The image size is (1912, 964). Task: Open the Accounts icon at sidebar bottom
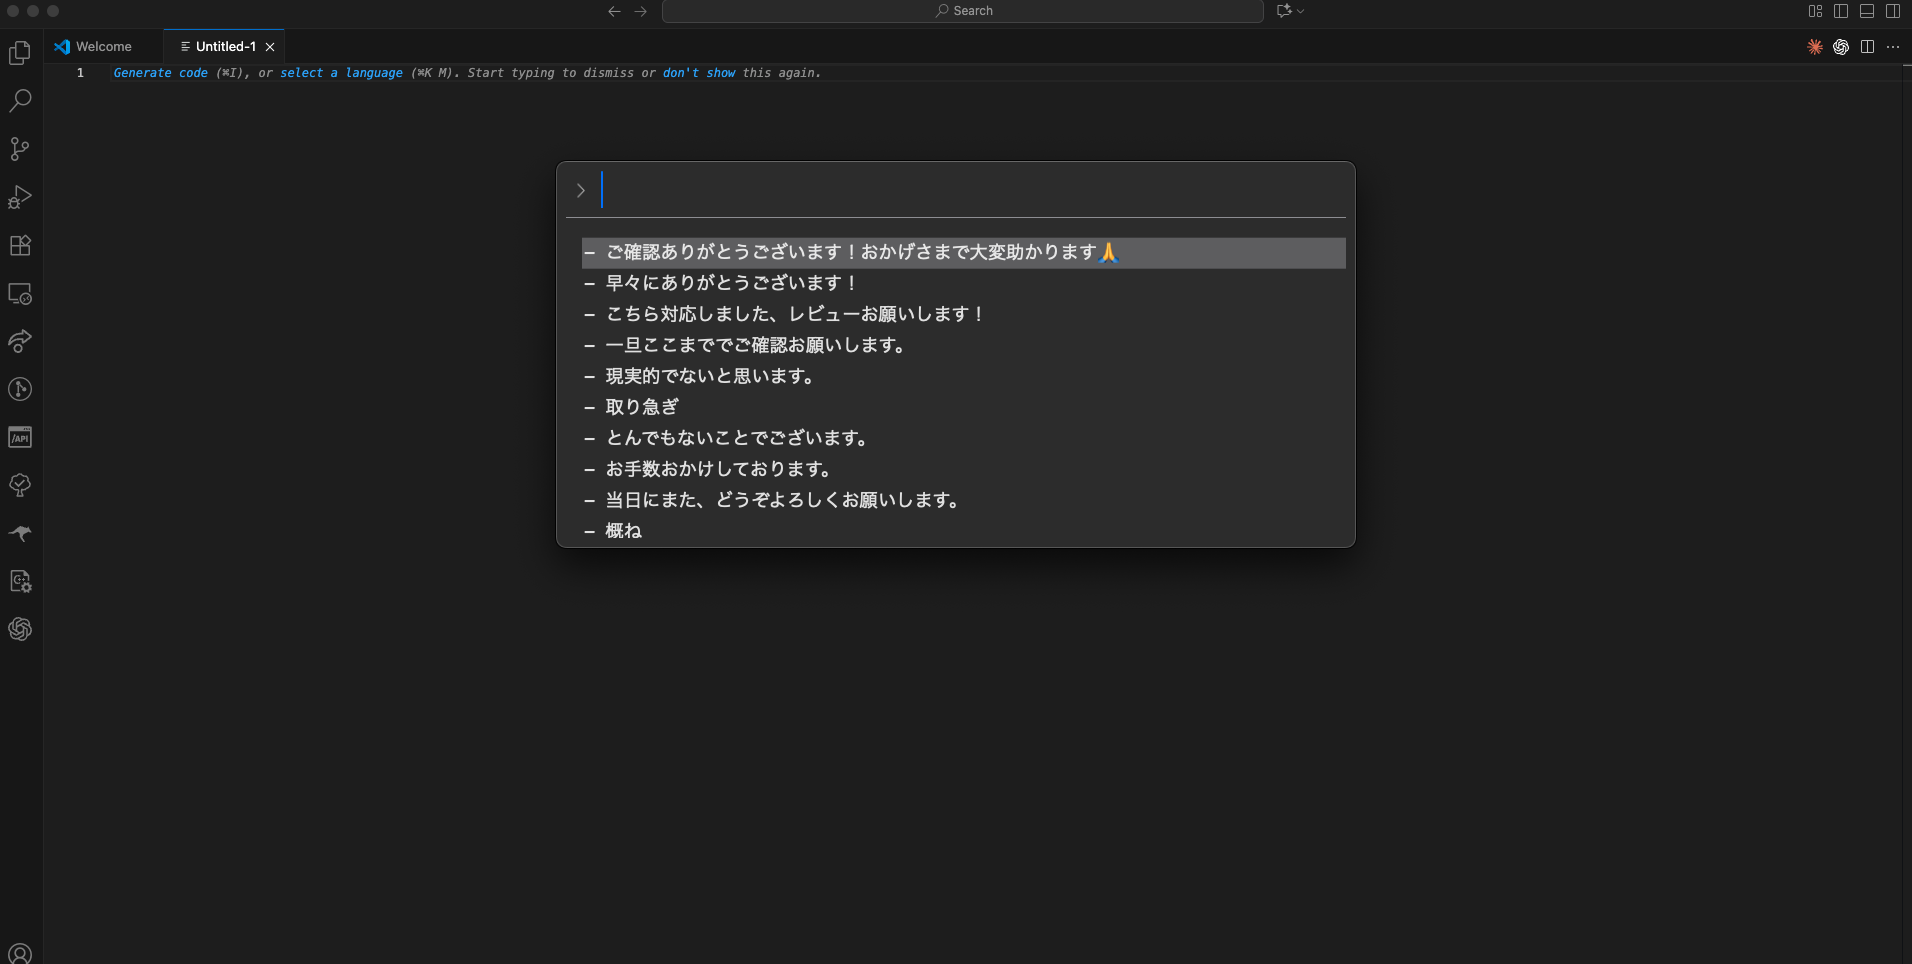pyautogui.click(x=20, y=953)
